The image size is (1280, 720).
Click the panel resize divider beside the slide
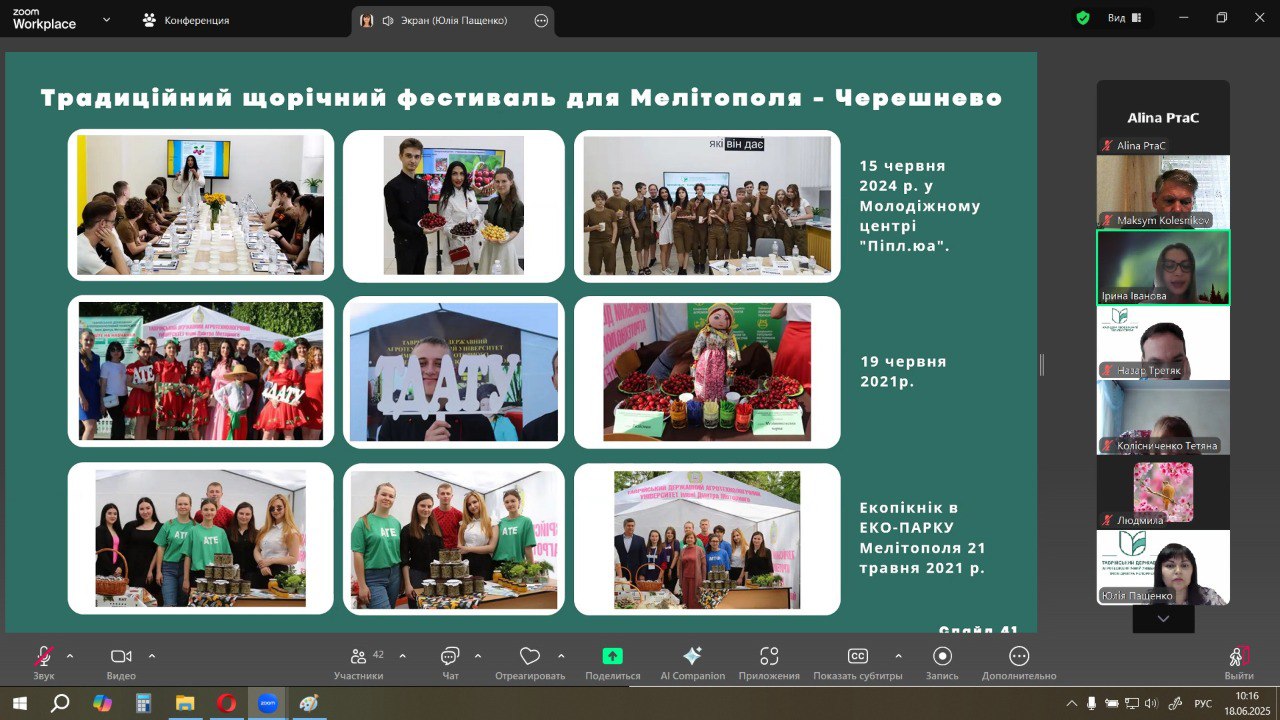point(1042,365)
